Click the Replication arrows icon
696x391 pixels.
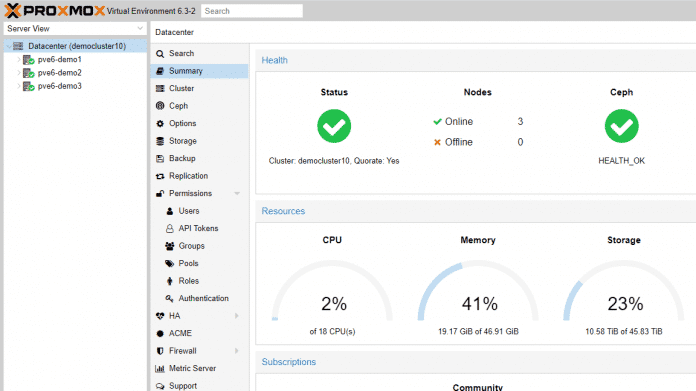pyautogui.click(x=160, y=176)
